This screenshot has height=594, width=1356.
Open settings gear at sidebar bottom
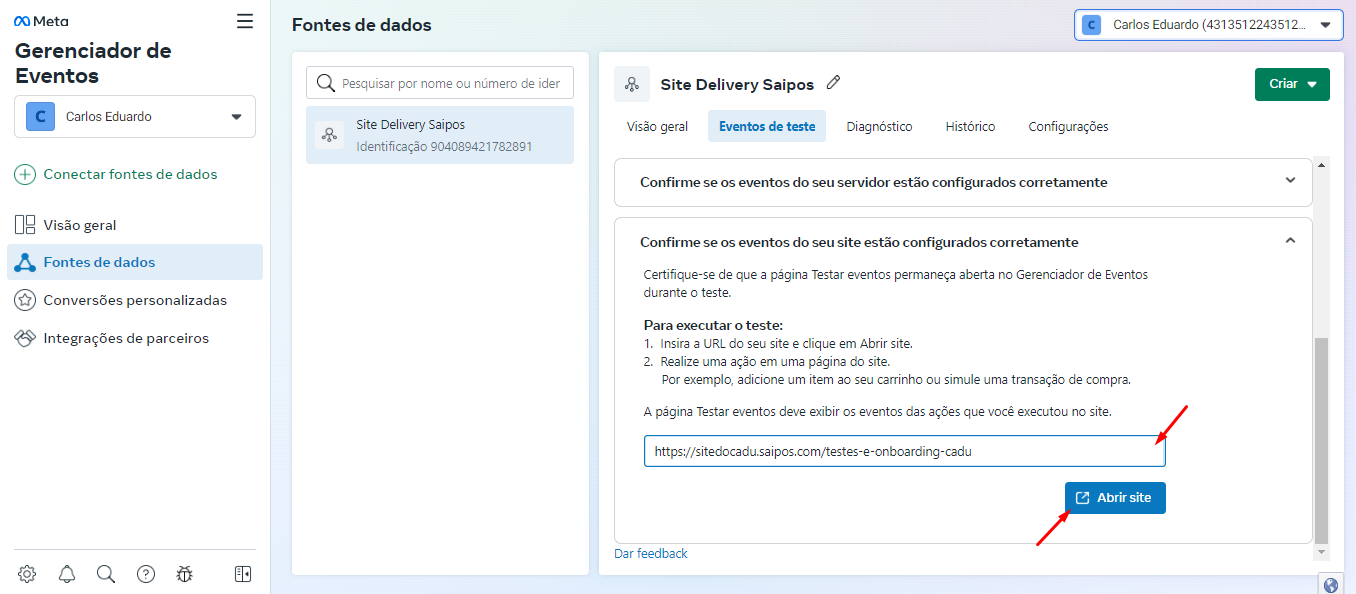tap(27, 574)
